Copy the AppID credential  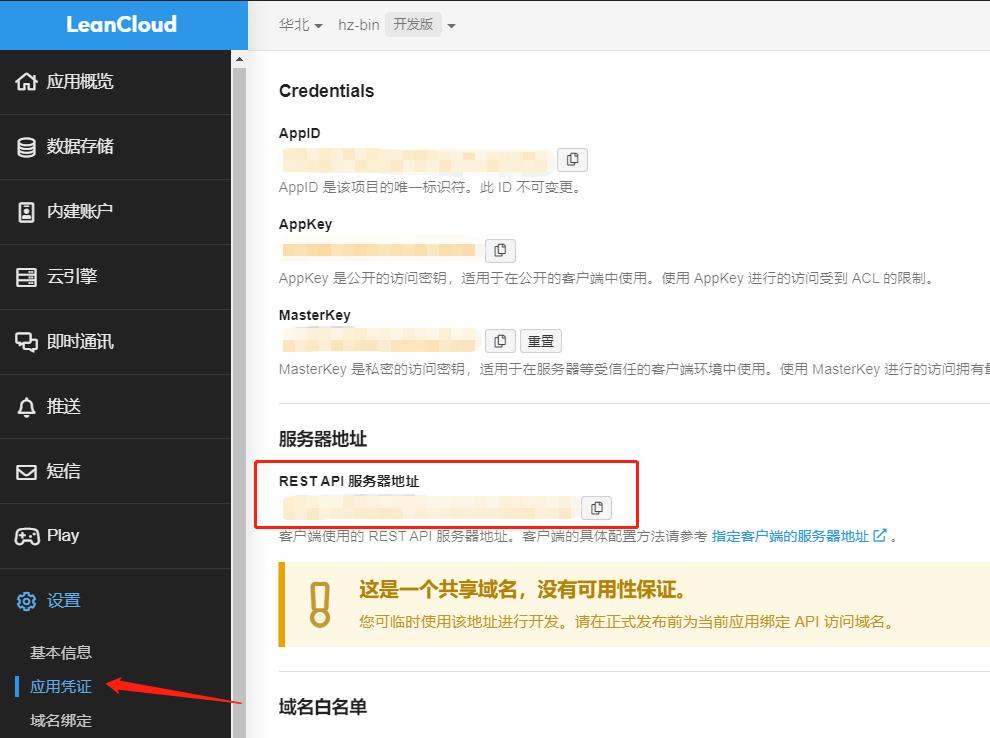coord(572,158)
